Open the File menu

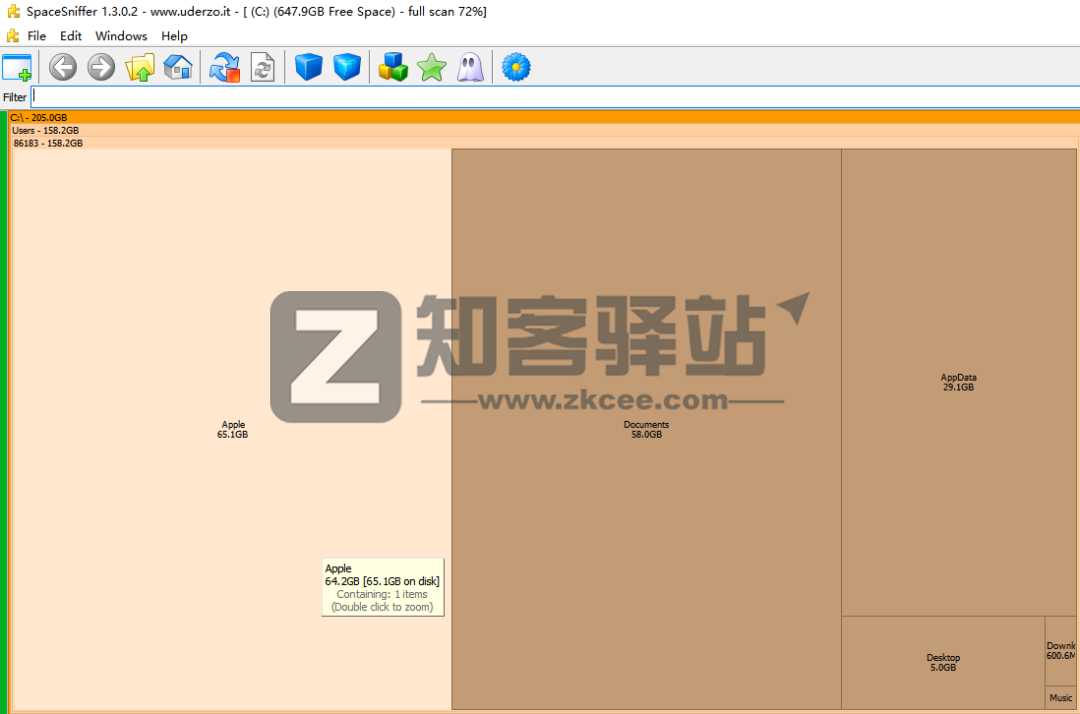click(x=36, y=36)
